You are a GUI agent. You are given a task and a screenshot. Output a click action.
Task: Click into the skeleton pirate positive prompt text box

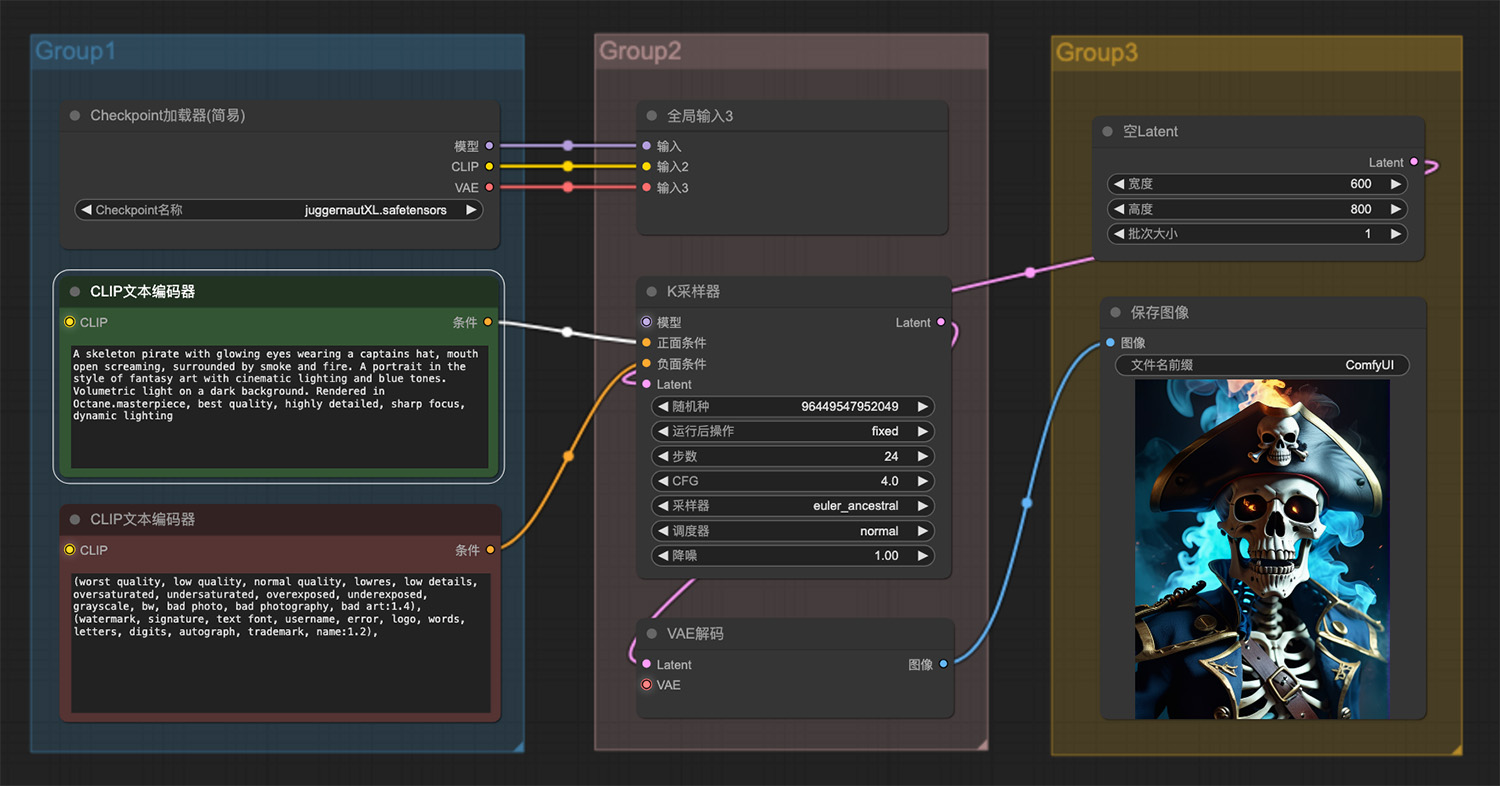click(x=279, y=407)
